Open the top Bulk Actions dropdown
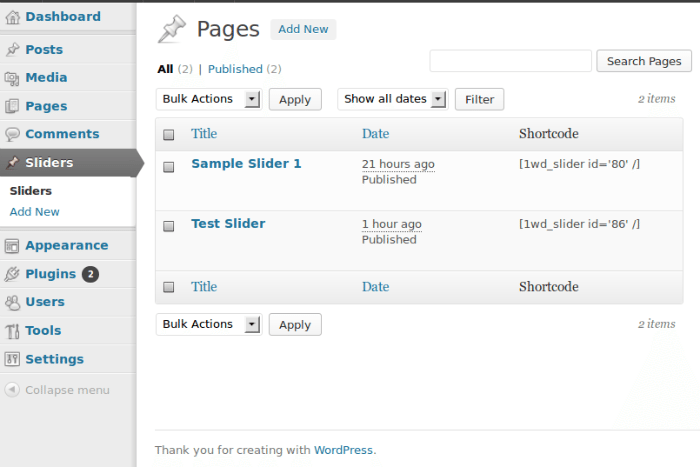The height and width of the screenshot is (467, 700). (208, 99)
